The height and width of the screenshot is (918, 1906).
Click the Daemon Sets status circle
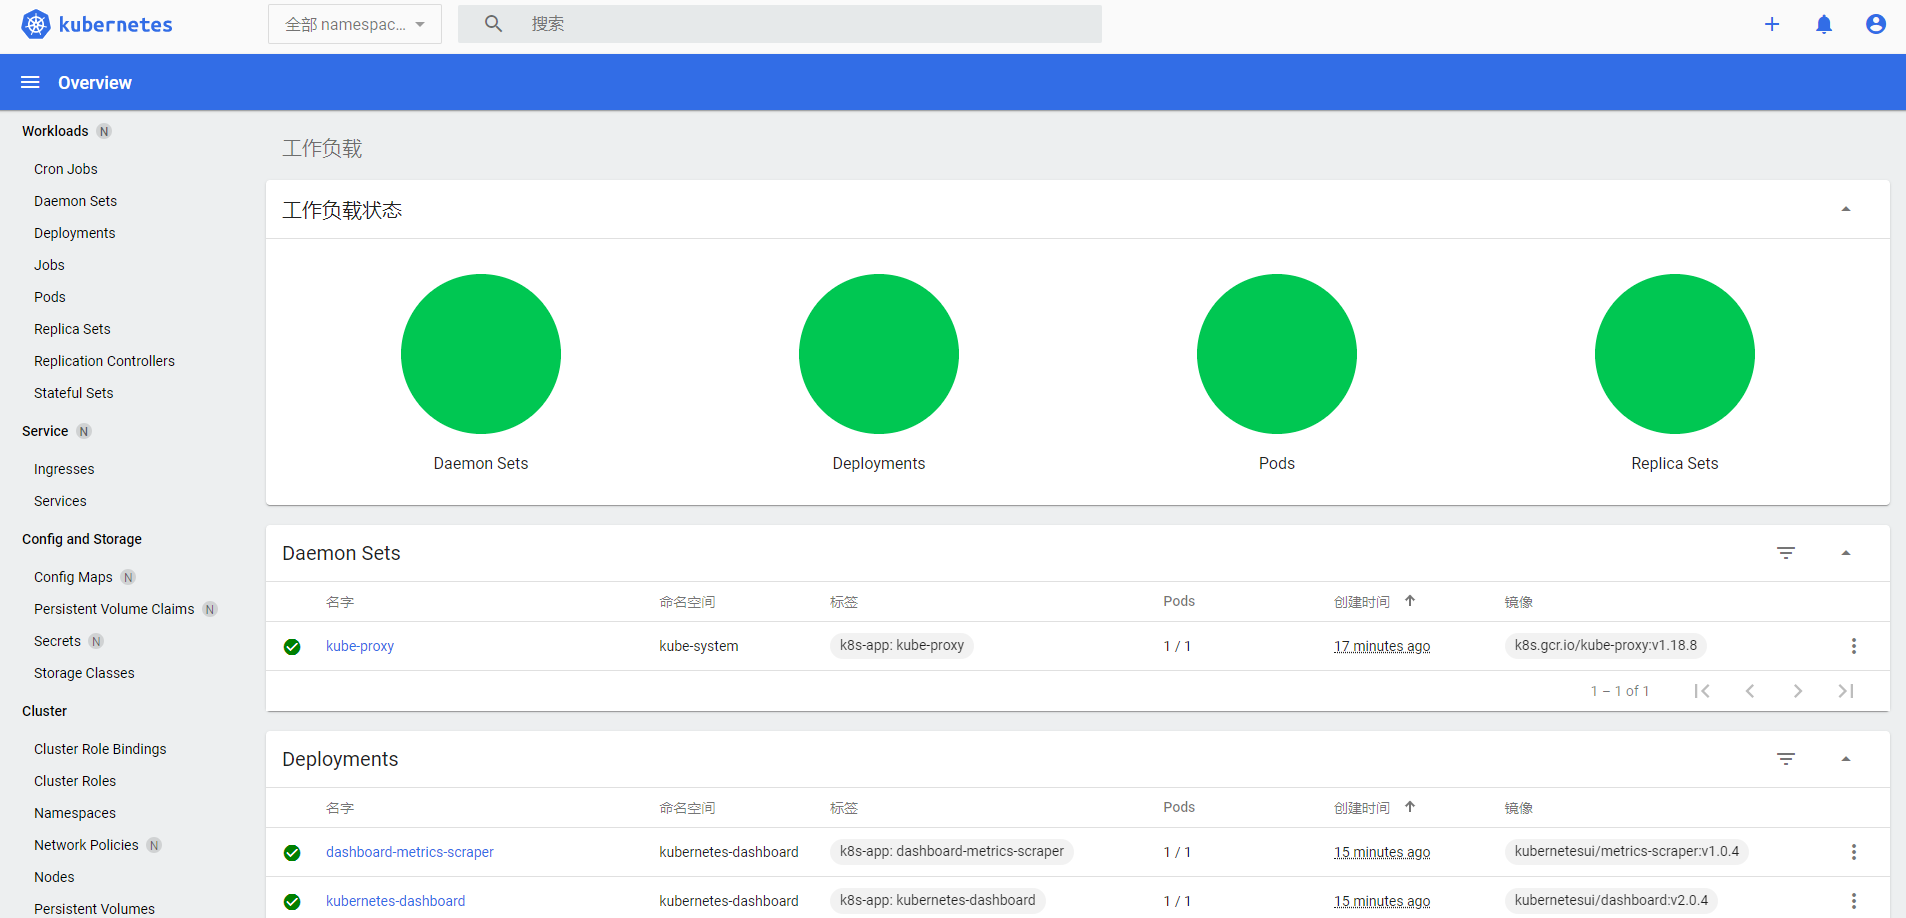pyautogui.click(x=481, y=354)
